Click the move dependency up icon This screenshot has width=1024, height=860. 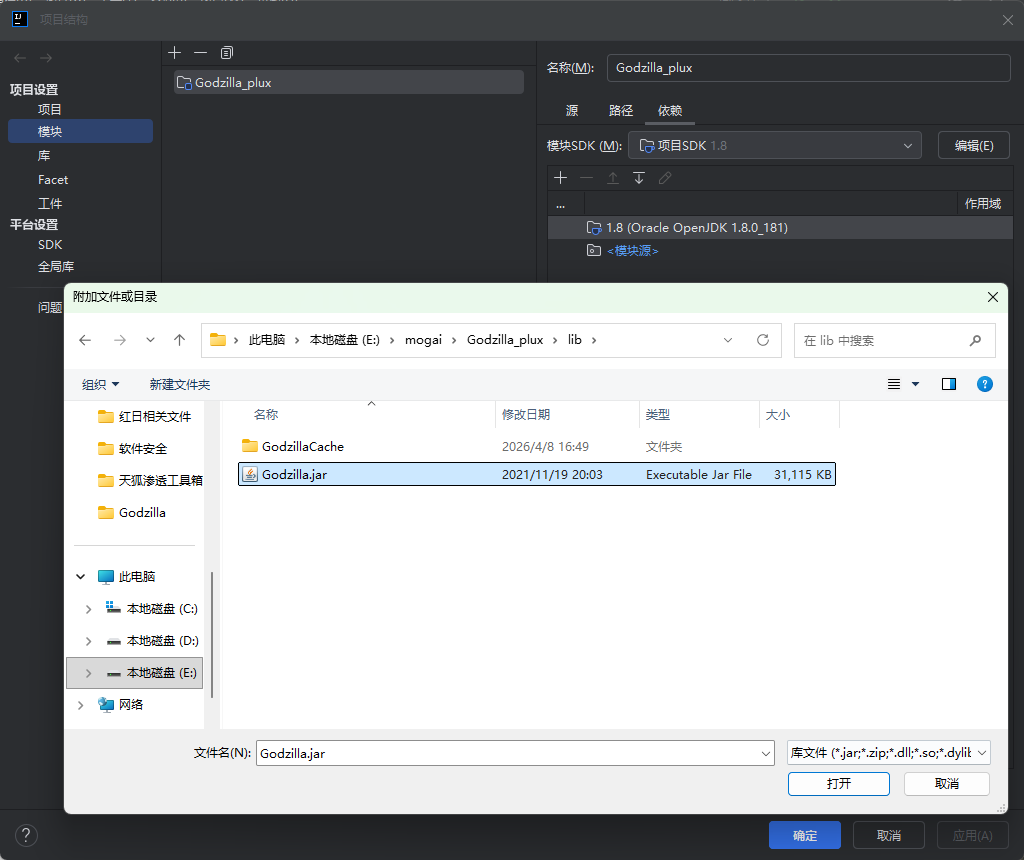(613, 178)
